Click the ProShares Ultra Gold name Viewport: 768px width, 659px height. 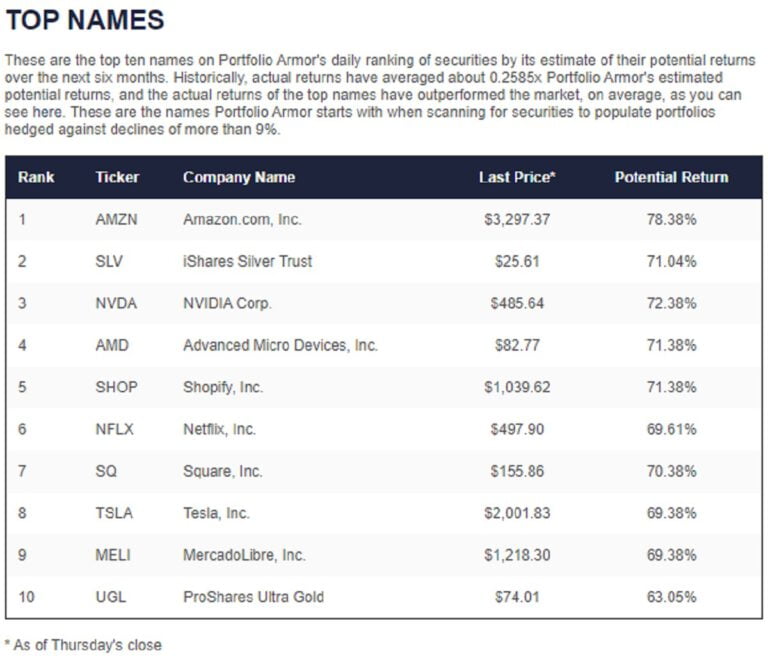click(253, 597)
